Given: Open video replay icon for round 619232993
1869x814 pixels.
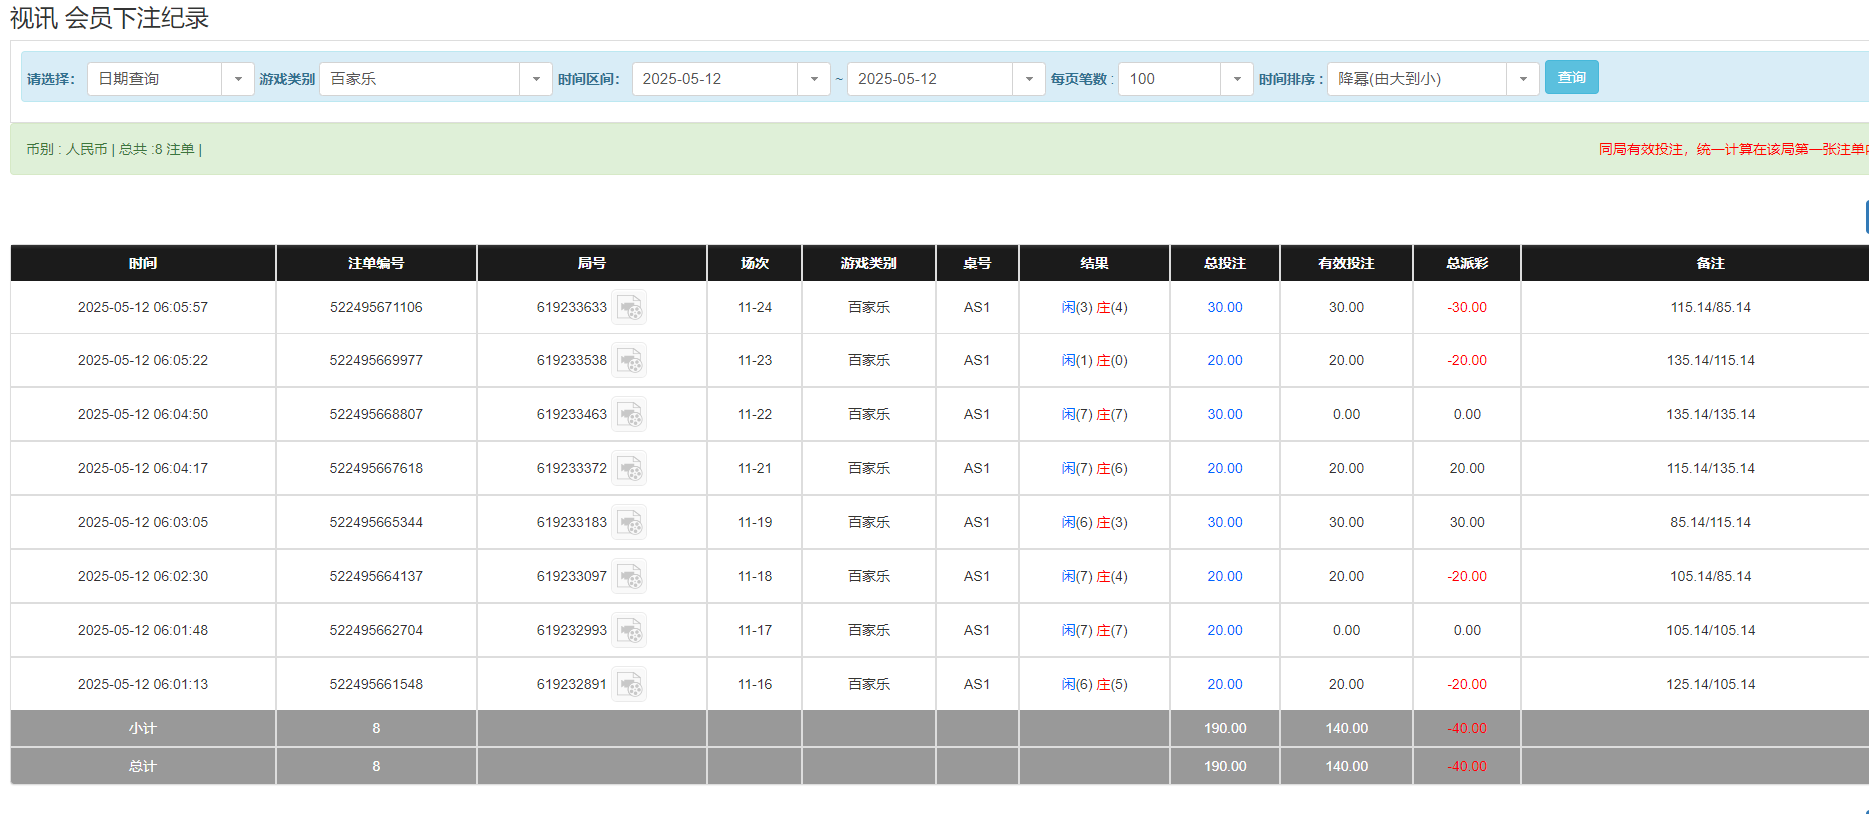Looking at the screenshot, I should 629,631.
